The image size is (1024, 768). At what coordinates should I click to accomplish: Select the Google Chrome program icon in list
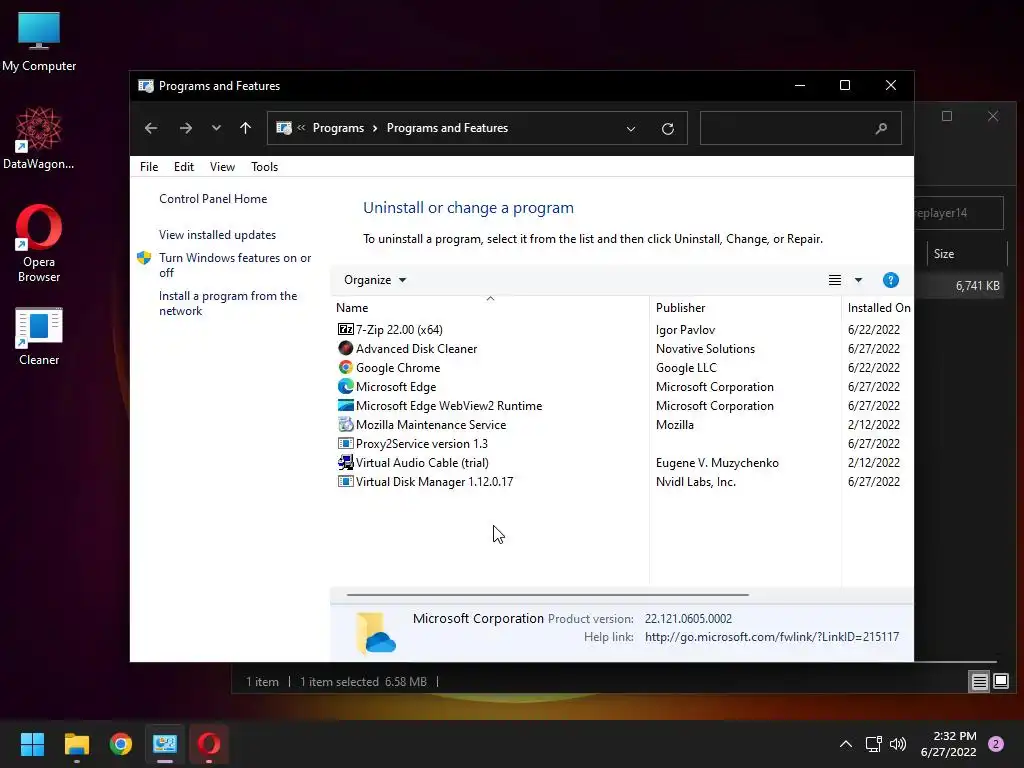[x=345, y=367]
